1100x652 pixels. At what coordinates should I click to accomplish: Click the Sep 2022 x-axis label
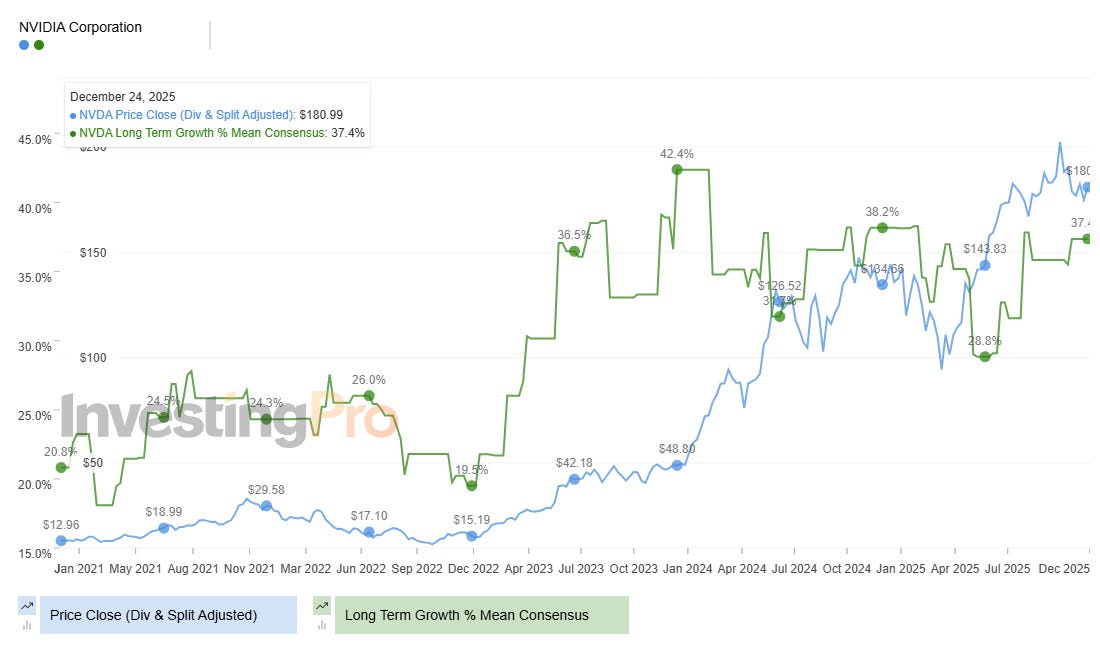click(x=417, y=568)
